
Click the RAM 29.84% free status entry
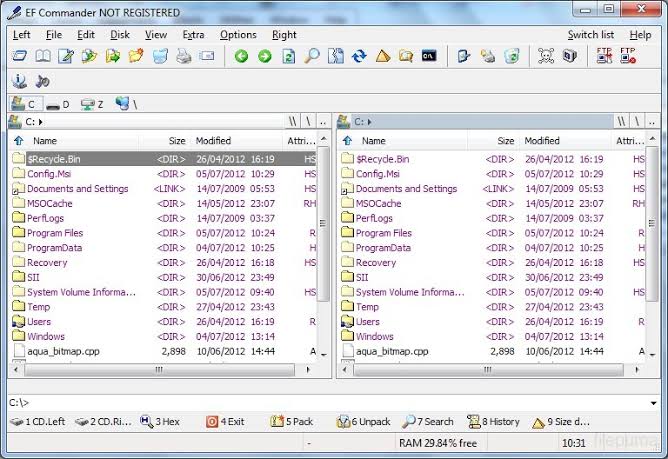438,443
